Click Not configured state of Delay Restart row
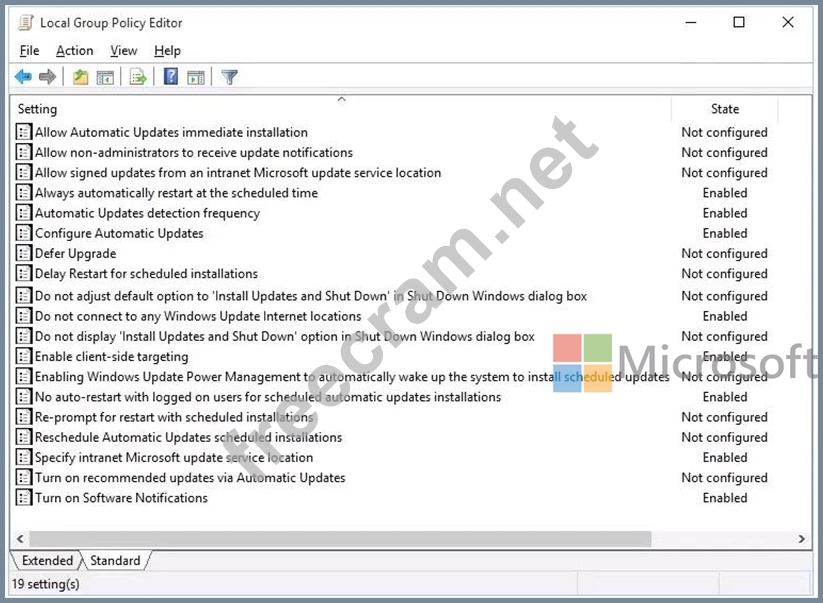This screenshot has width=823, height=603. pyautogui.click(x=724, y=273)
